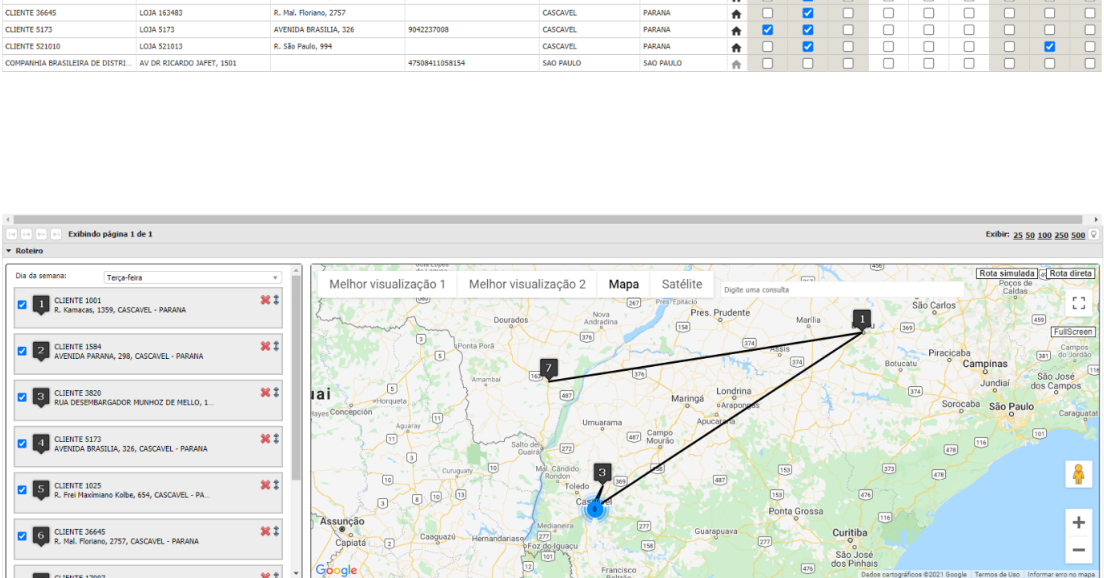
Task: Uncheck the ticked checkbox in CLIENTE 36645 table row
Action: (x=808, y=13)
